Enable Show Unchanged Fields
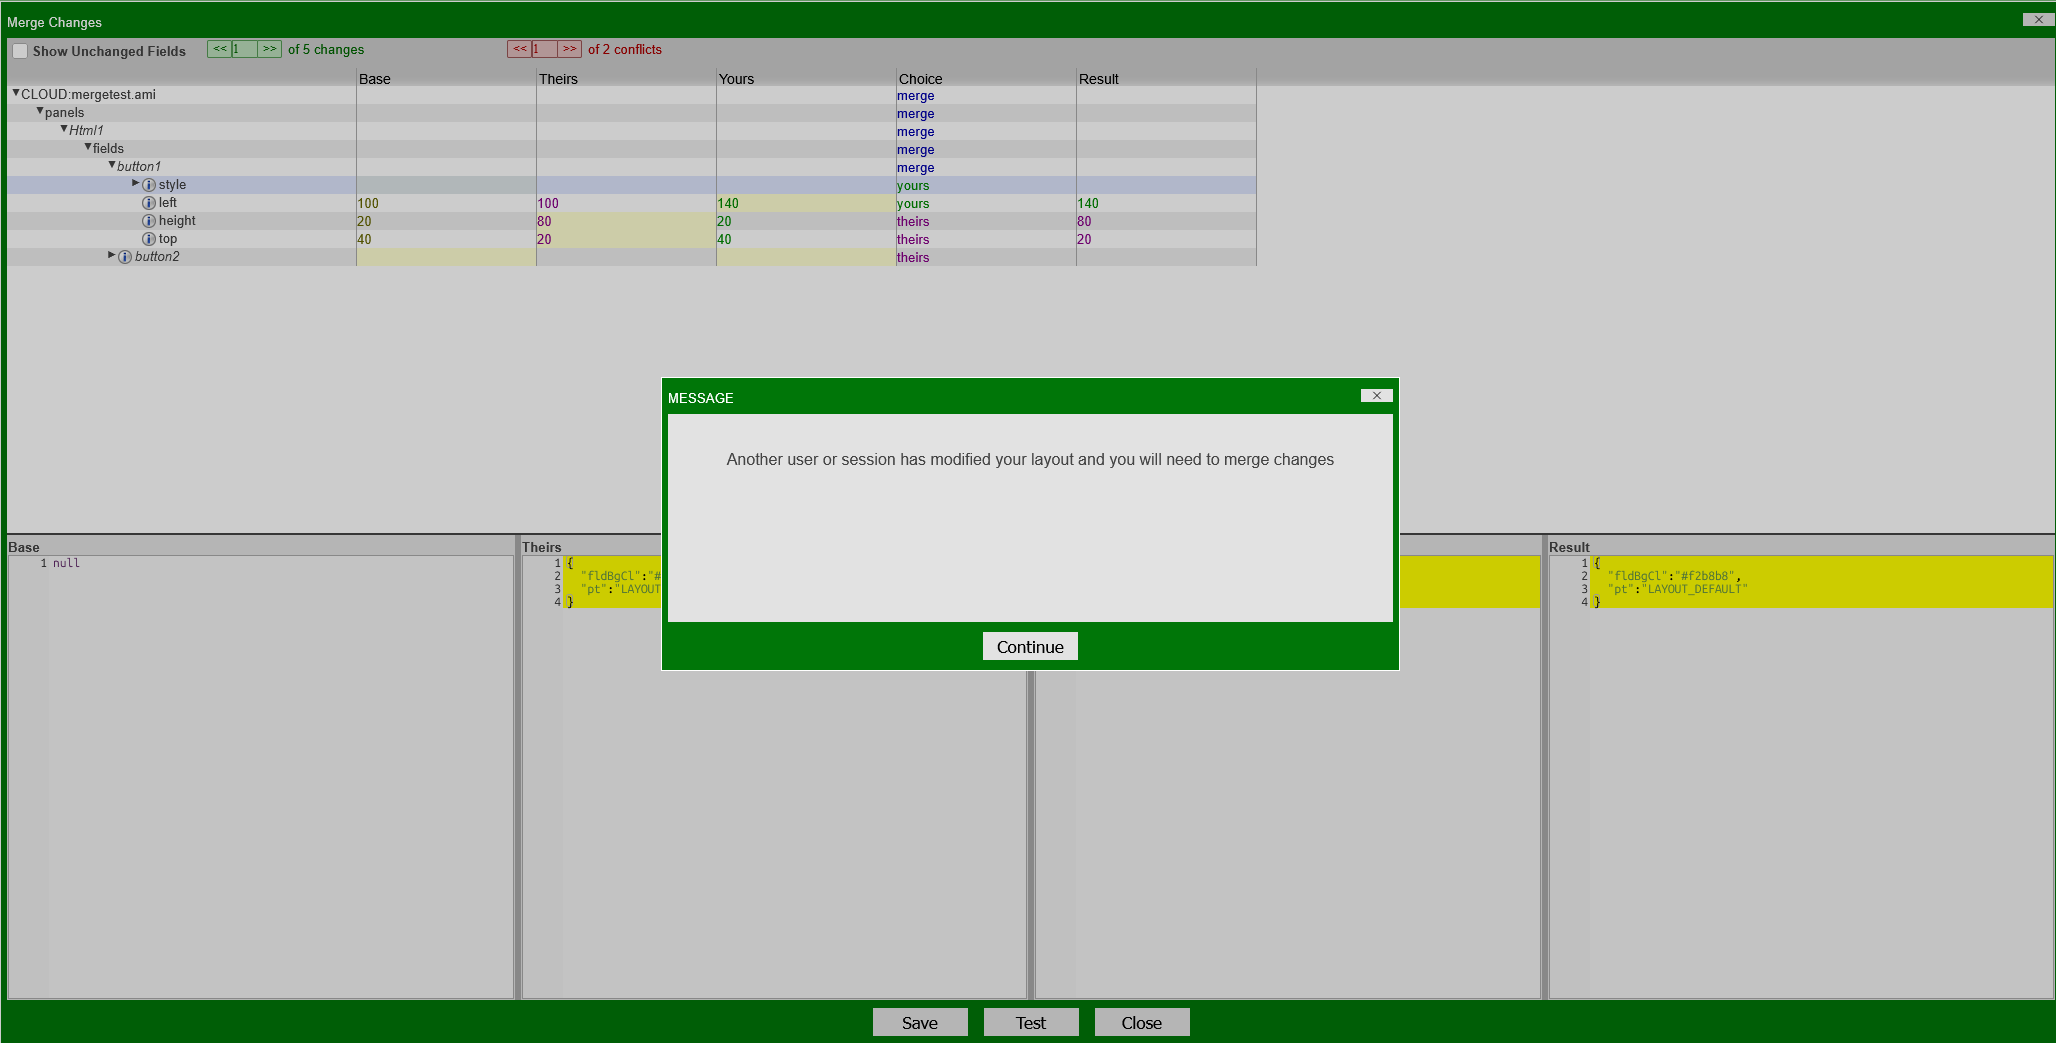 pyautogui.click(x=19, y=50)
